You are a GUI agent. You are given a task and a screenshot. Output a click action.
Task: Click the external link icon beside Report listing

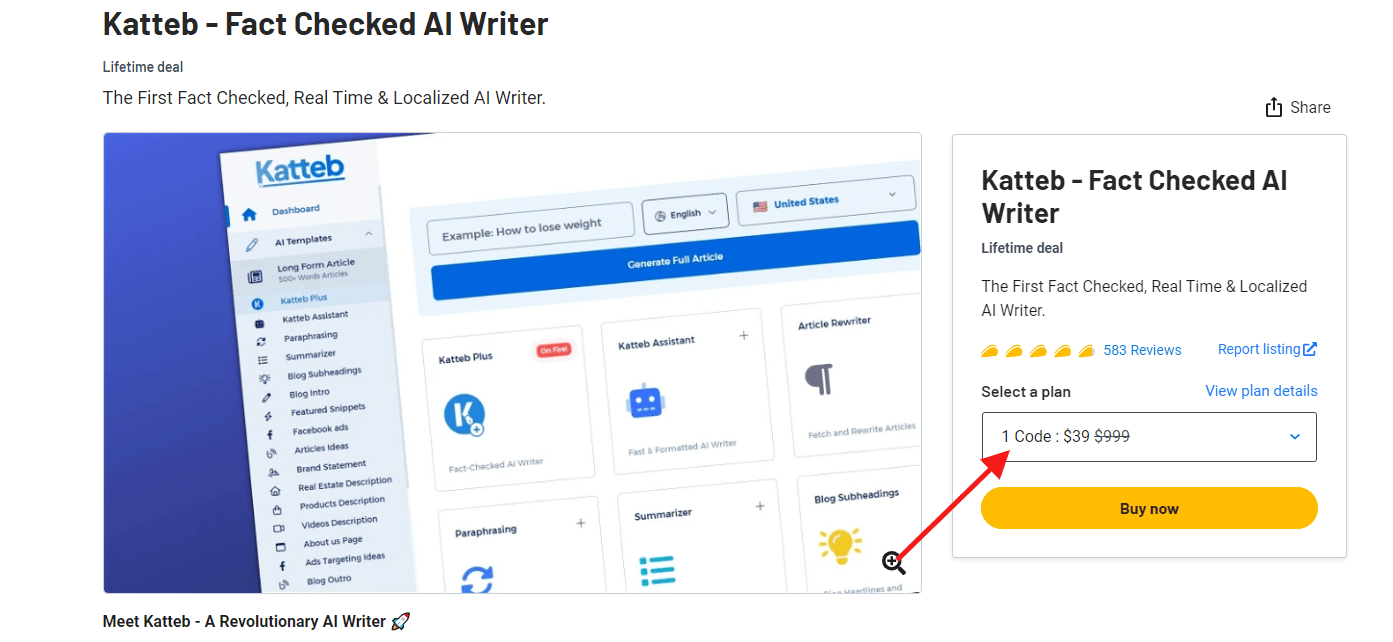click(x=1310, y=349)
